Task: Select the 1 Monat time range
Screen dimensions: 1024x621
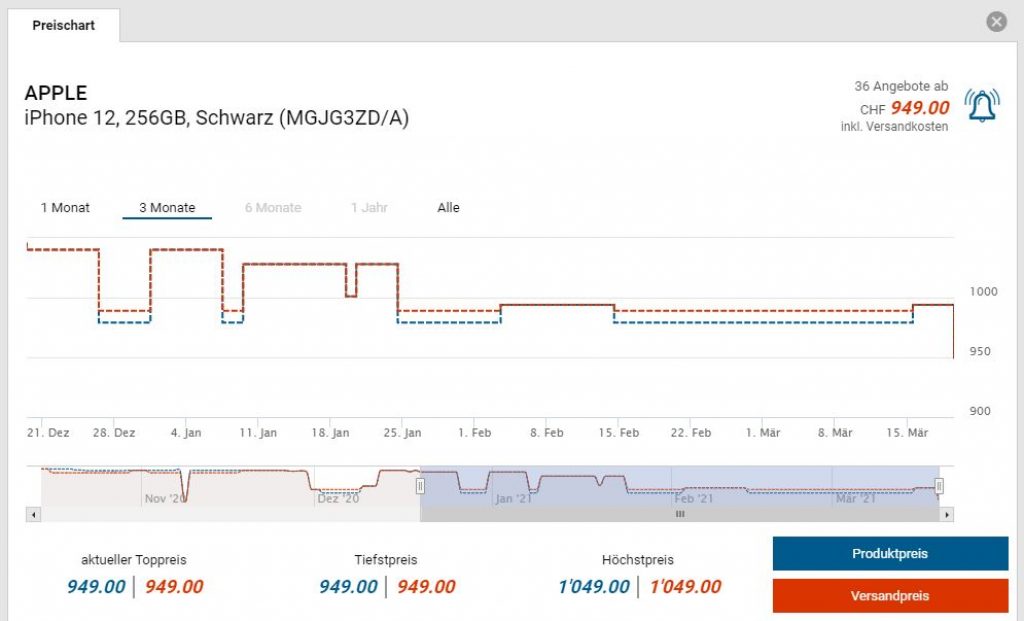Action: (x=65, y=208)
